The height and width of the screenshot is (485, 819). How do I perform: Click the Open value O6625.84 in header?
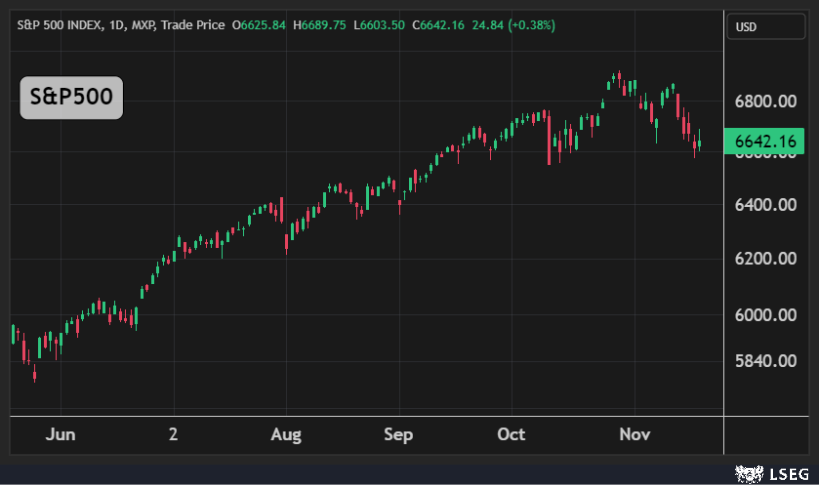[259, 24]
